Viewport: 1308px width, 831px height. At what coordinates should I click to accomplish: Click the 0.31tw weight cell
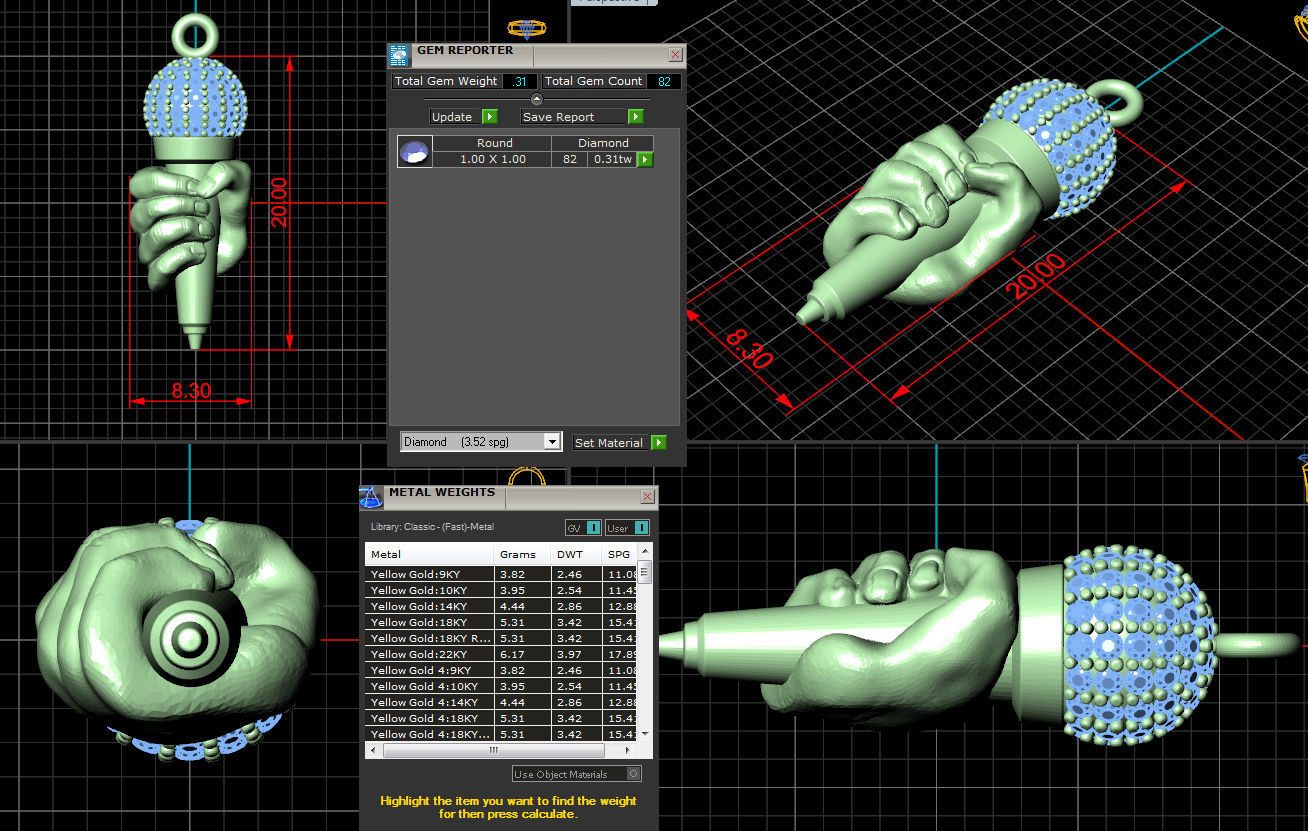[612, 159]
